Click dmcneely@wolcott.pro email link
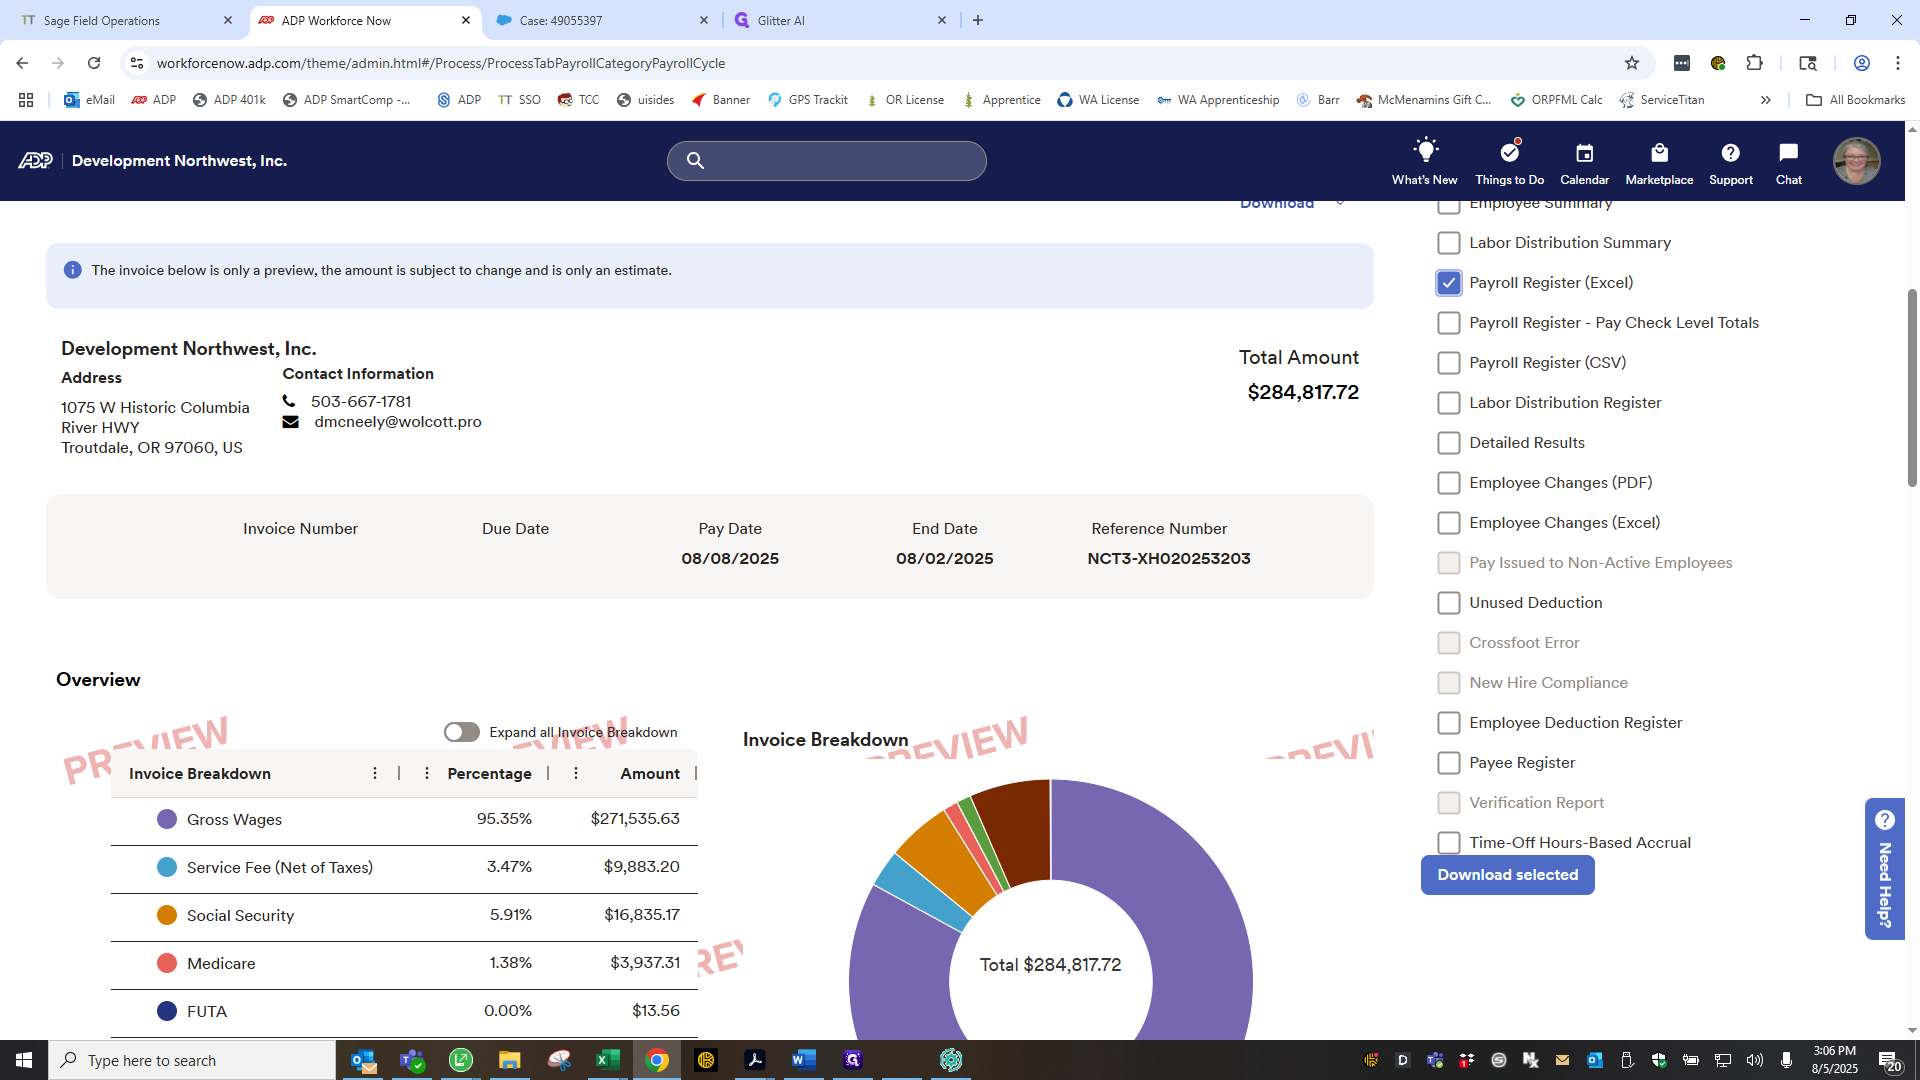1920x1080 pixels. point(397,422)
